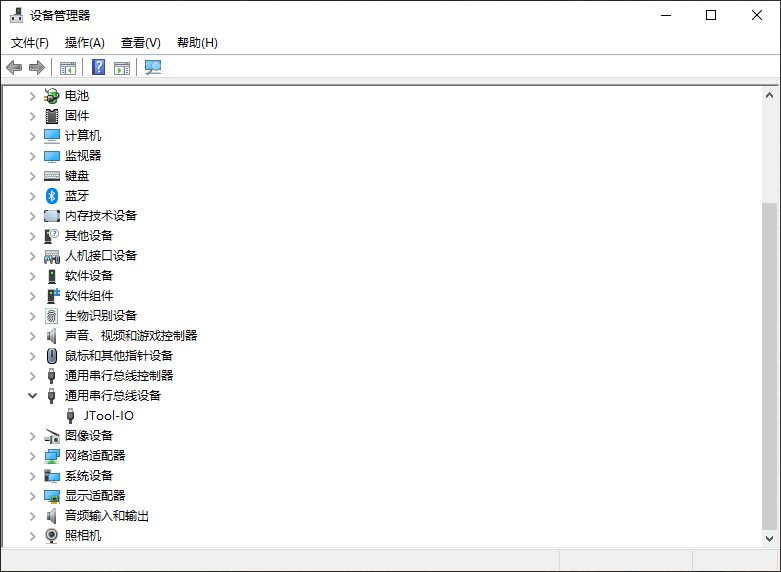Screen dimensions: 781x572
Task: Click the USB icon beside 通用串行总线控制器
Action: (x=51, y=376)
